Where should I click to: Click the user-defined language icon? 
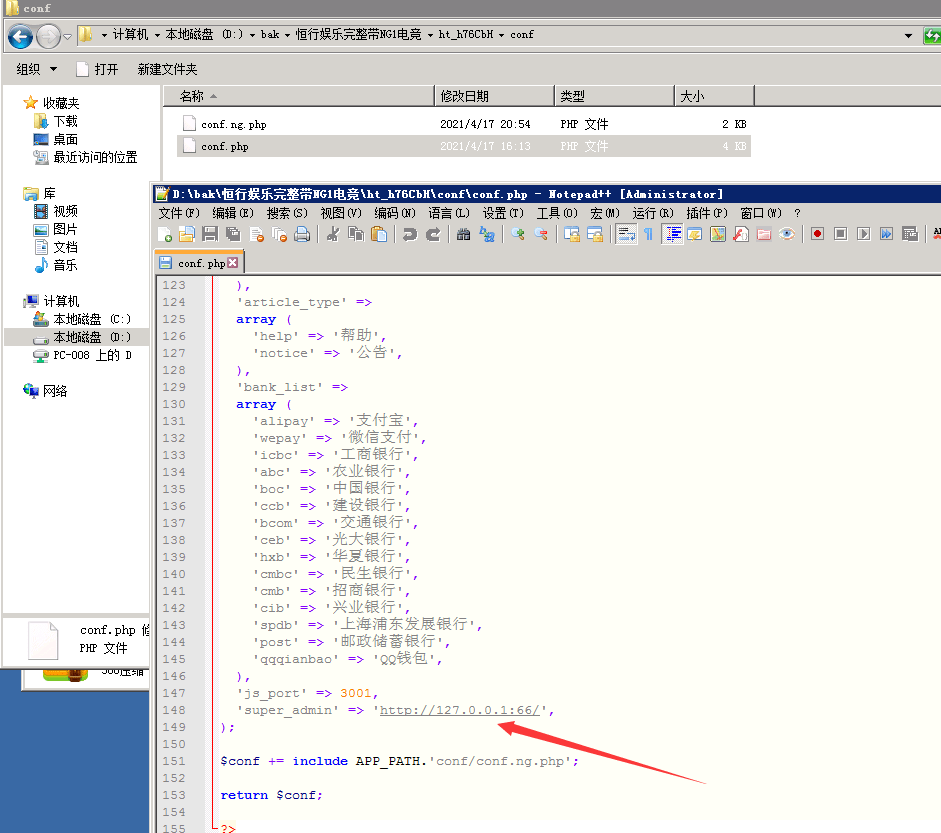click(x=695, y=234)
